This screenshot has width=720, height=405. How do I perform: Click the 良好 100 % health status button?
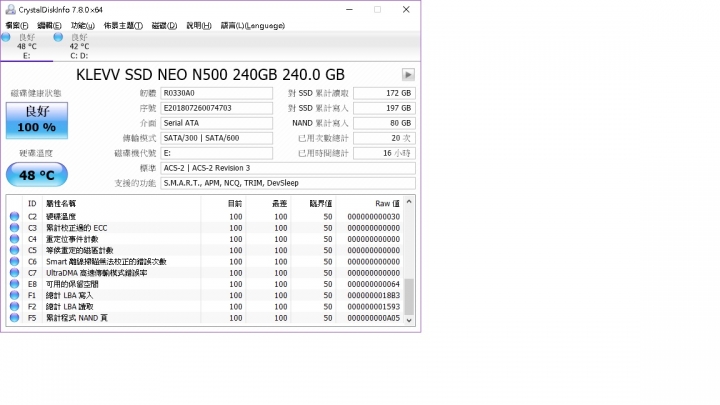pos(37,120)
